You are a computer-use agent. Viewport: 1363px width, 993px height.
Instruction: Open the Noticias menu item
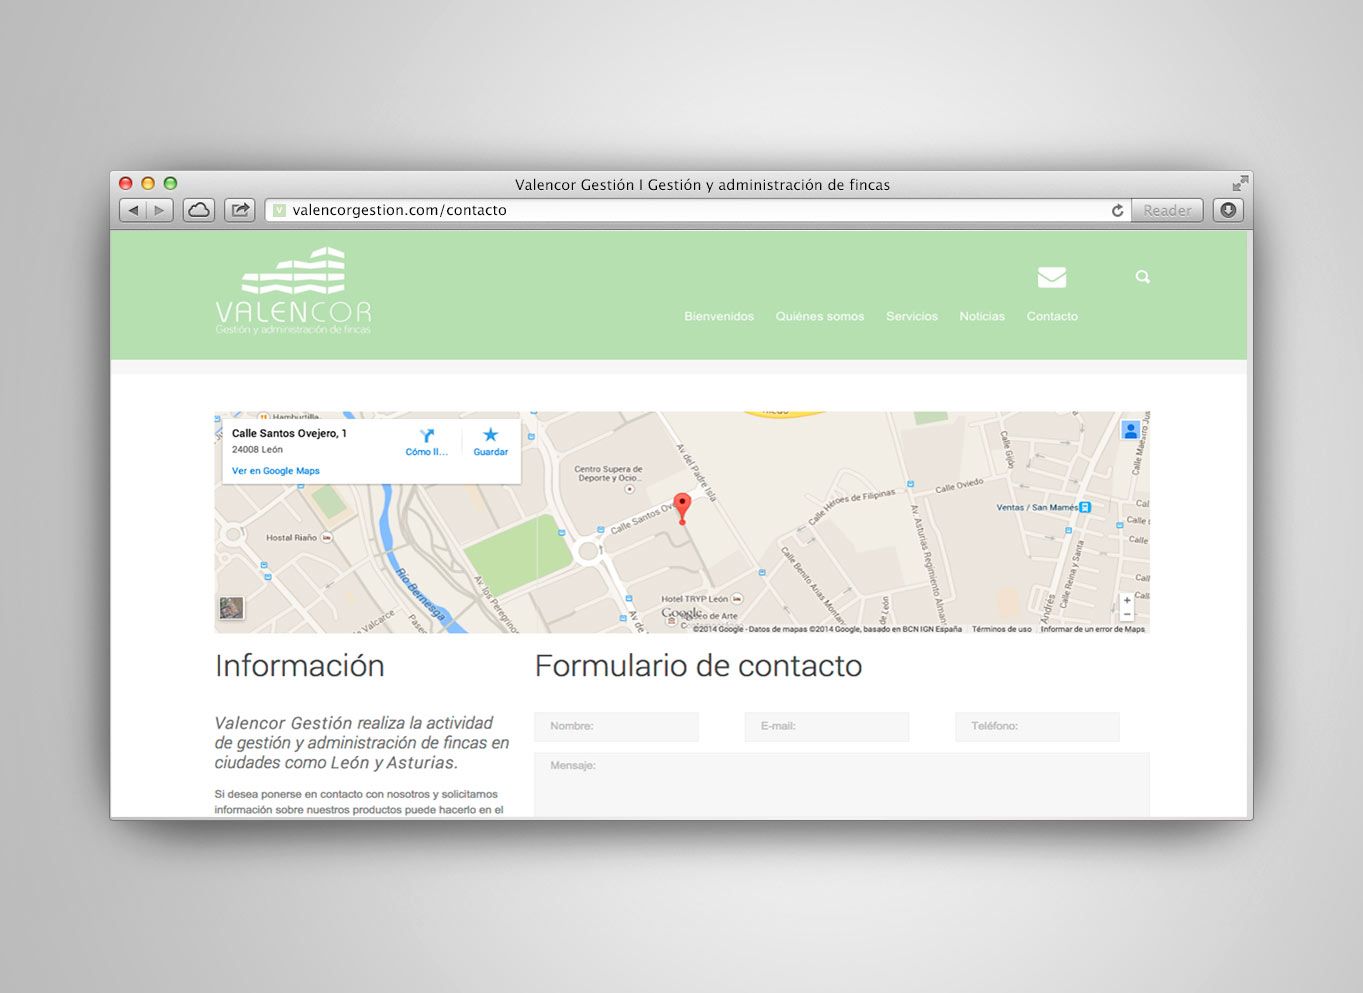[982, 316]
